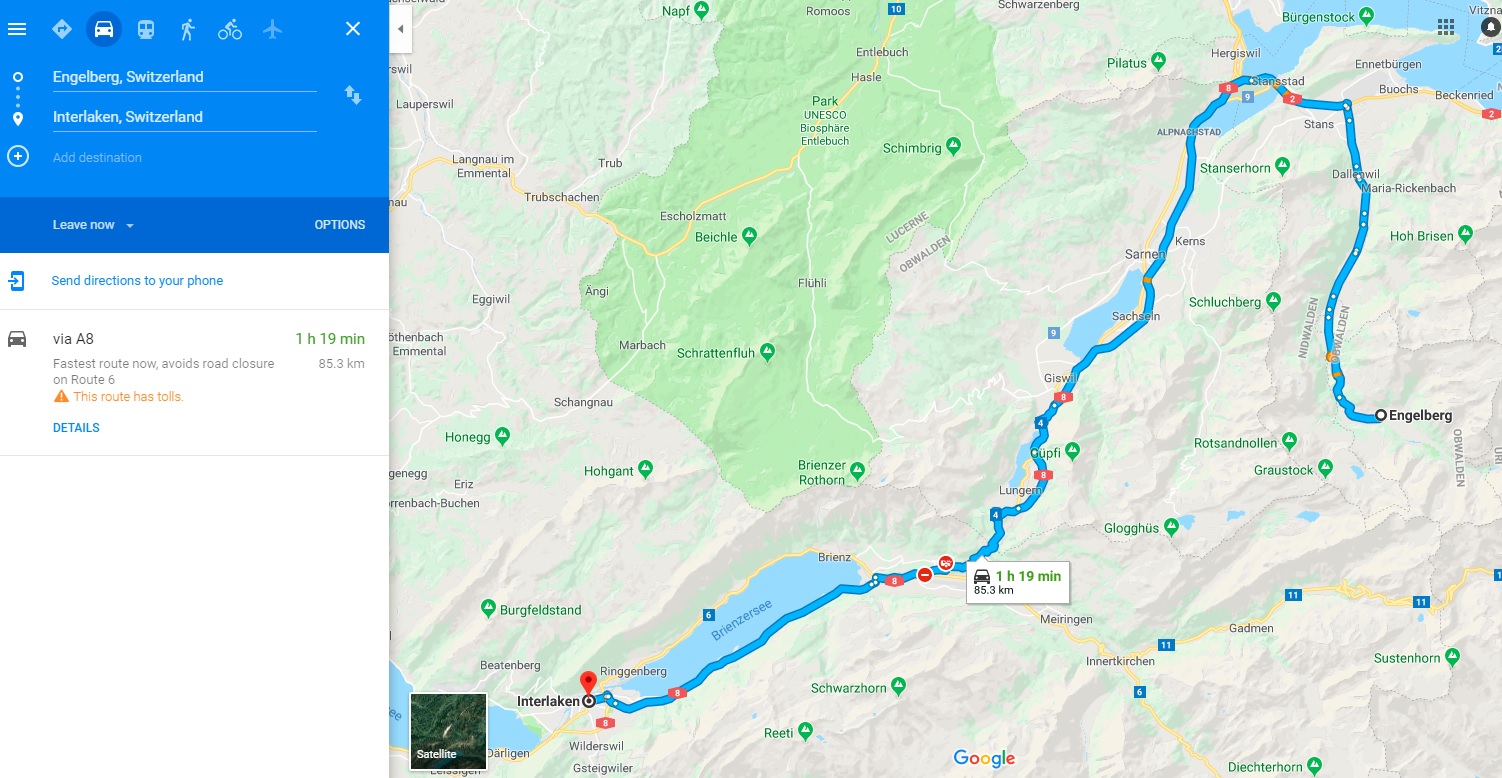Edit the Interlaken, Switzerland destination field
The height and width of the screenshot is (778, 1502).
[x=184, y=117]
